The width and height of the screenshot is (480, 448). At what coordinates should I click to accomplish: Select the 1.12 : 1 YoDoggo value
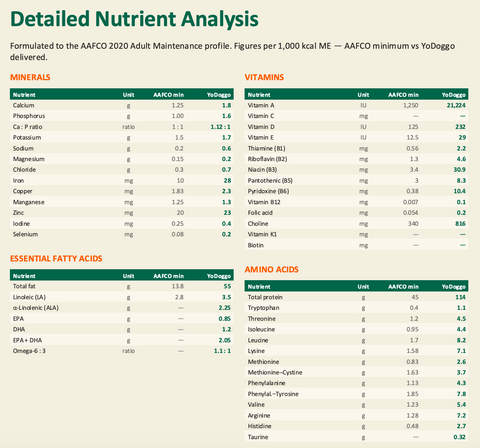[x=221, y=127]
